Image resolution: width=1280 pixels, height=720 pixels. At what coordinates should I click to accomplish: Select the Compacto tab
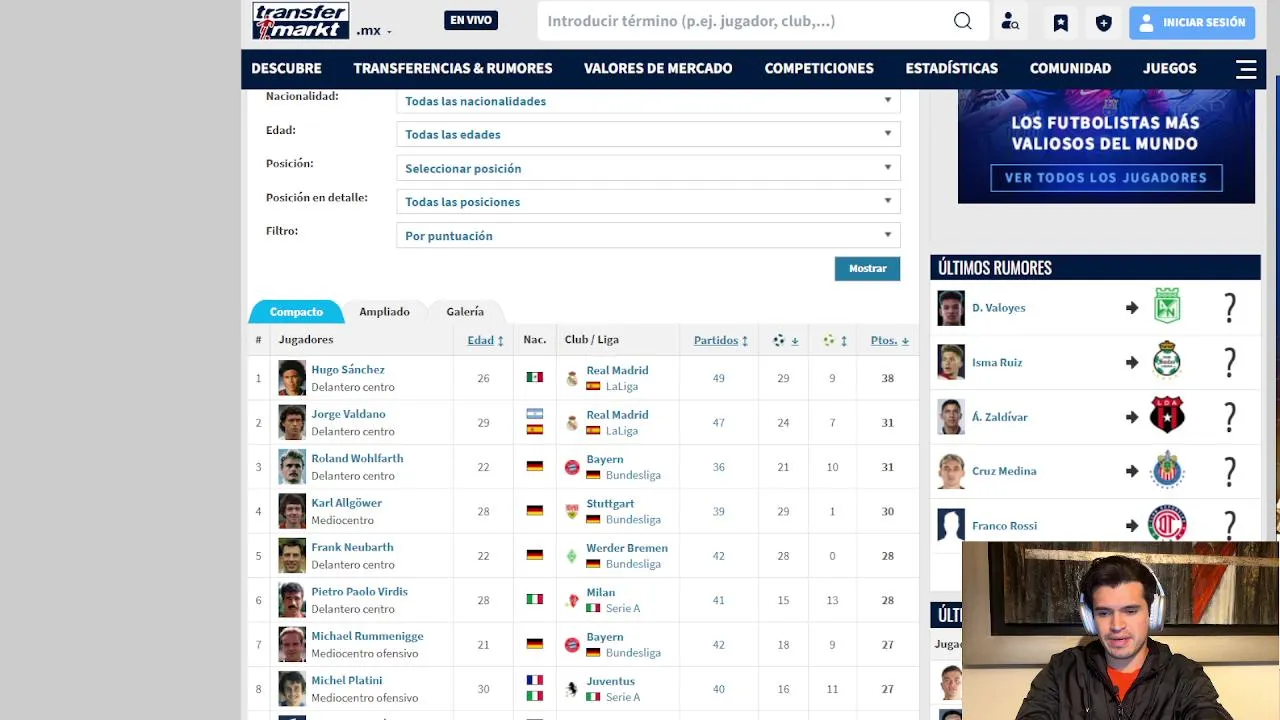296,312
